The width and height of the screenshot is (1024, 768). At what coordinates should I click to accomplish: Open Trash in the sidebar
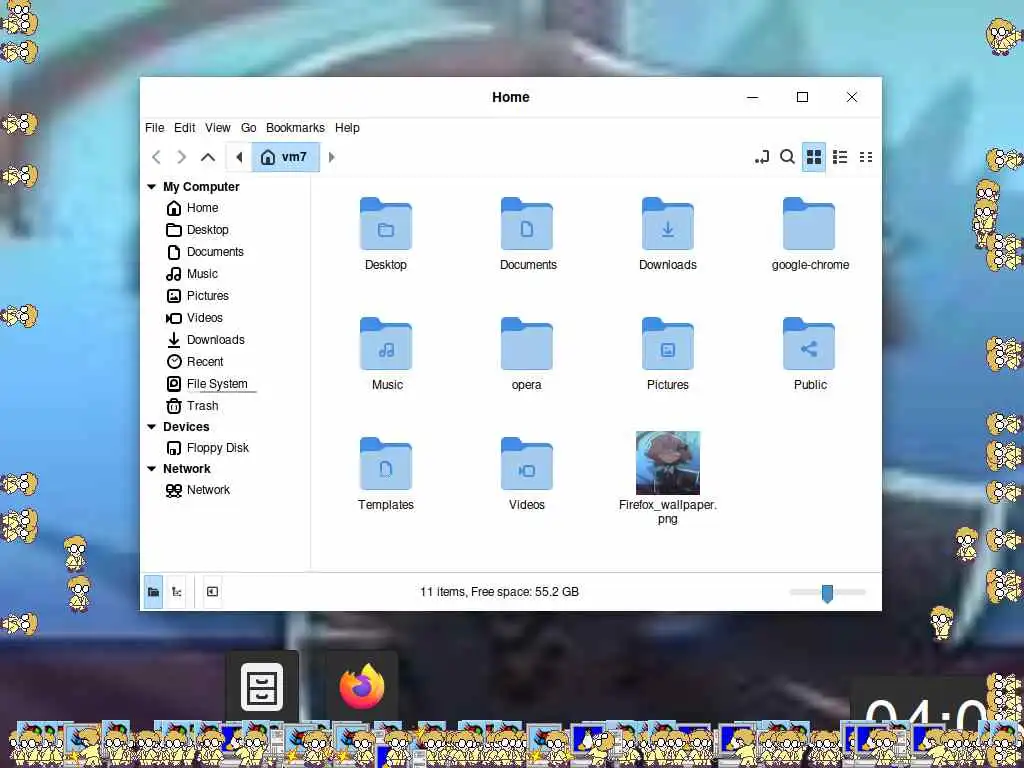(202, 406)
